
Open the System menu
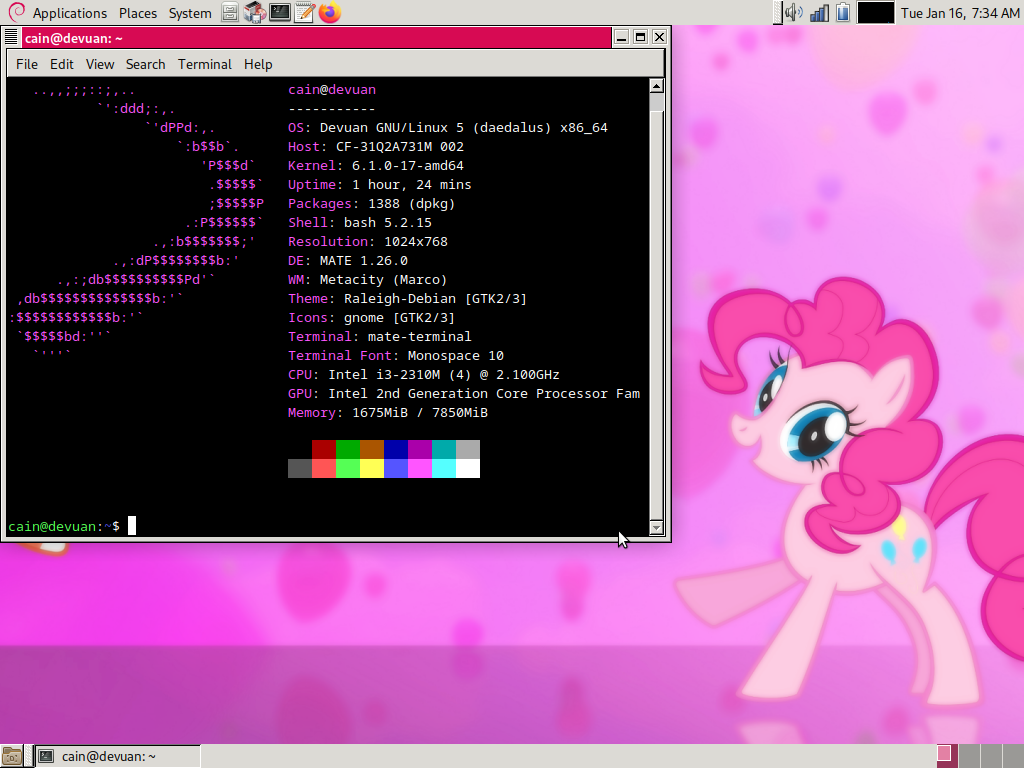click(190, 13)
